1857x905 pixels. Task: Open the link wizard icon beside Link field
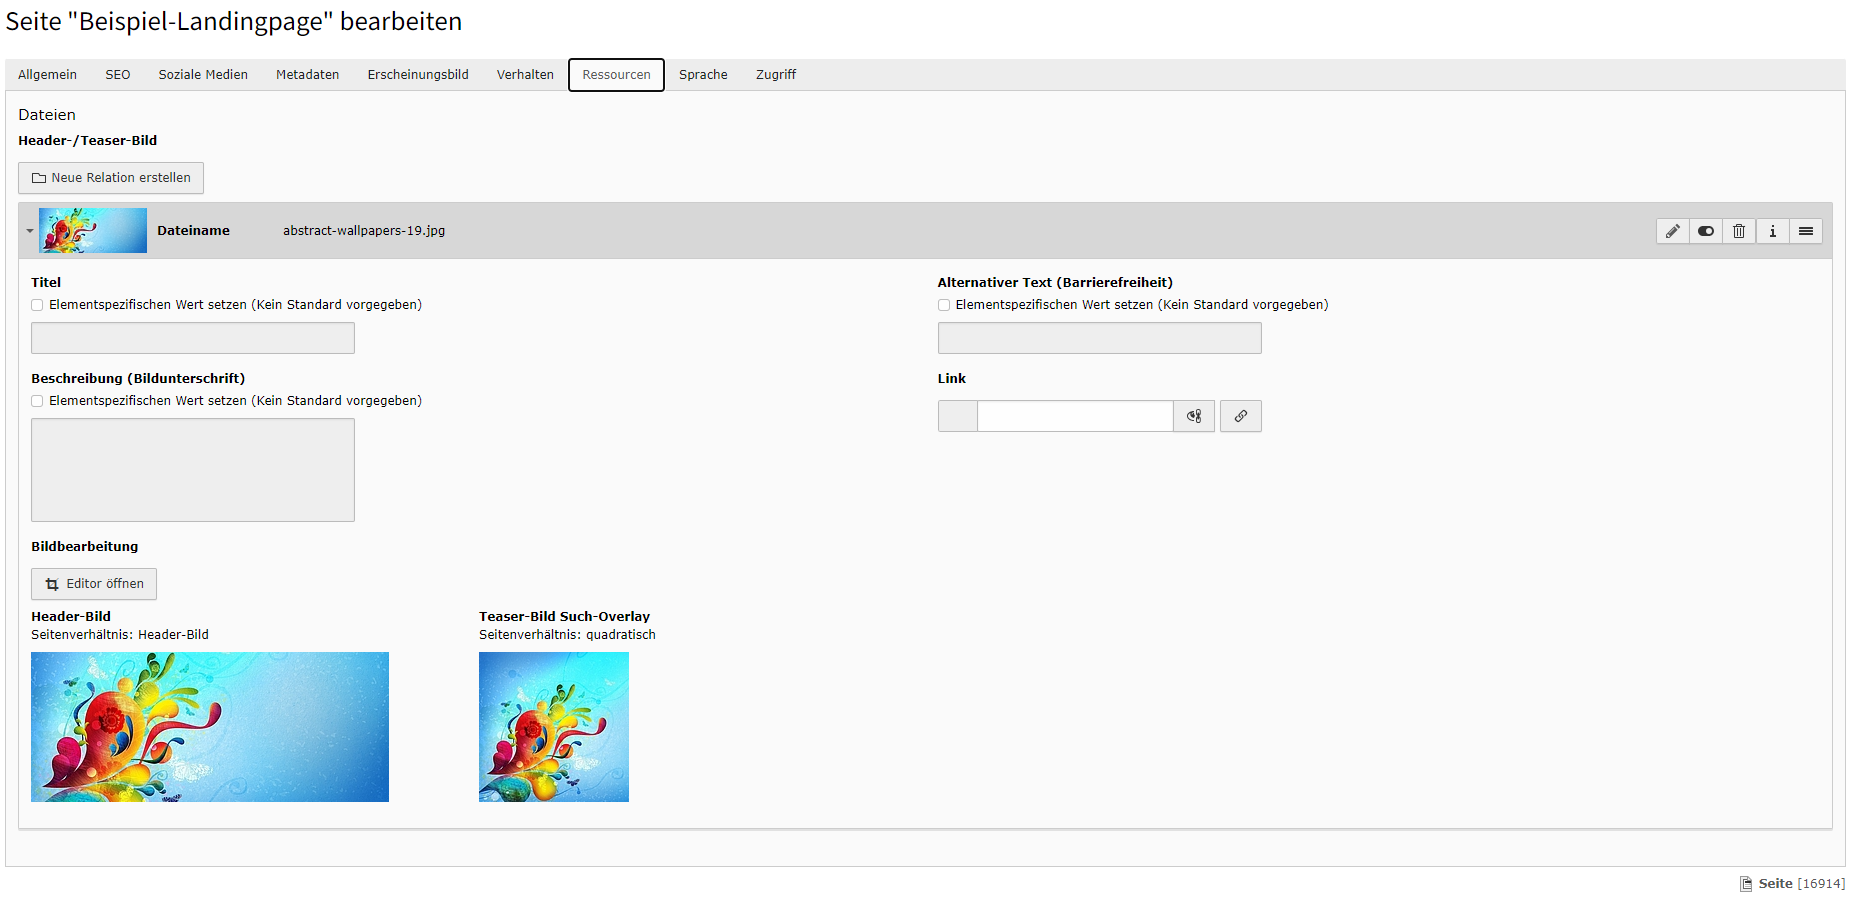(x=1194, y=416)
